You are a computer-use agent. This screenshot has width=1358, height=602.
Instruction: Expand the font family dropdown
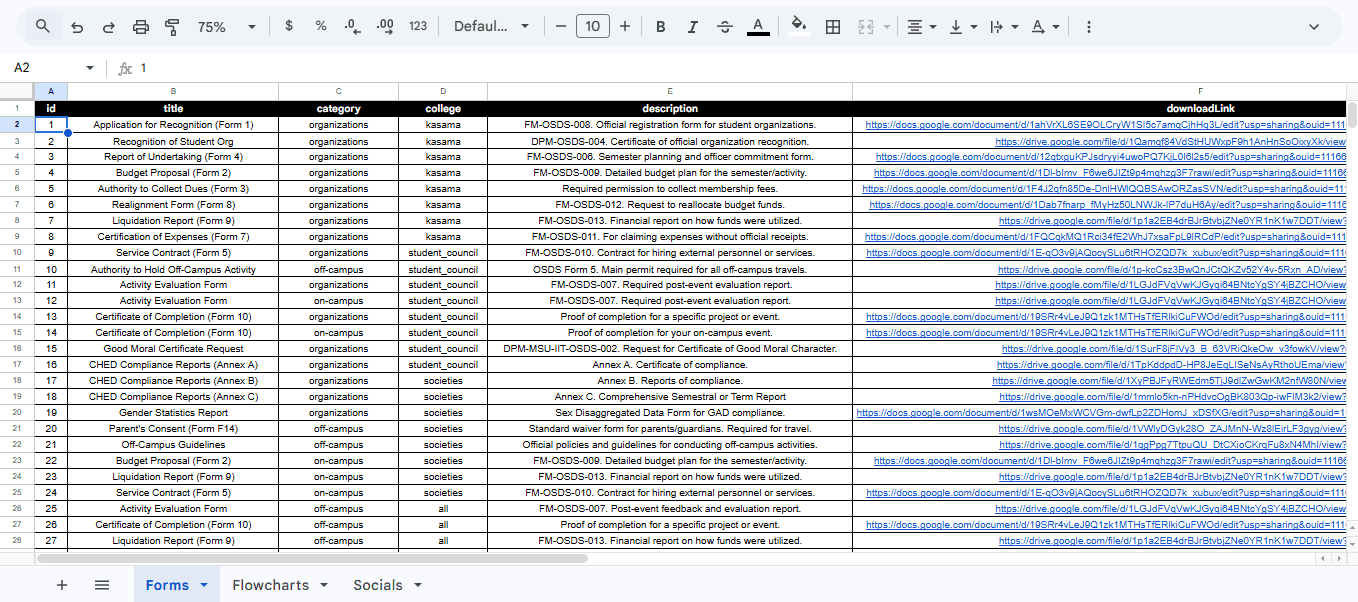click(491, 27)
